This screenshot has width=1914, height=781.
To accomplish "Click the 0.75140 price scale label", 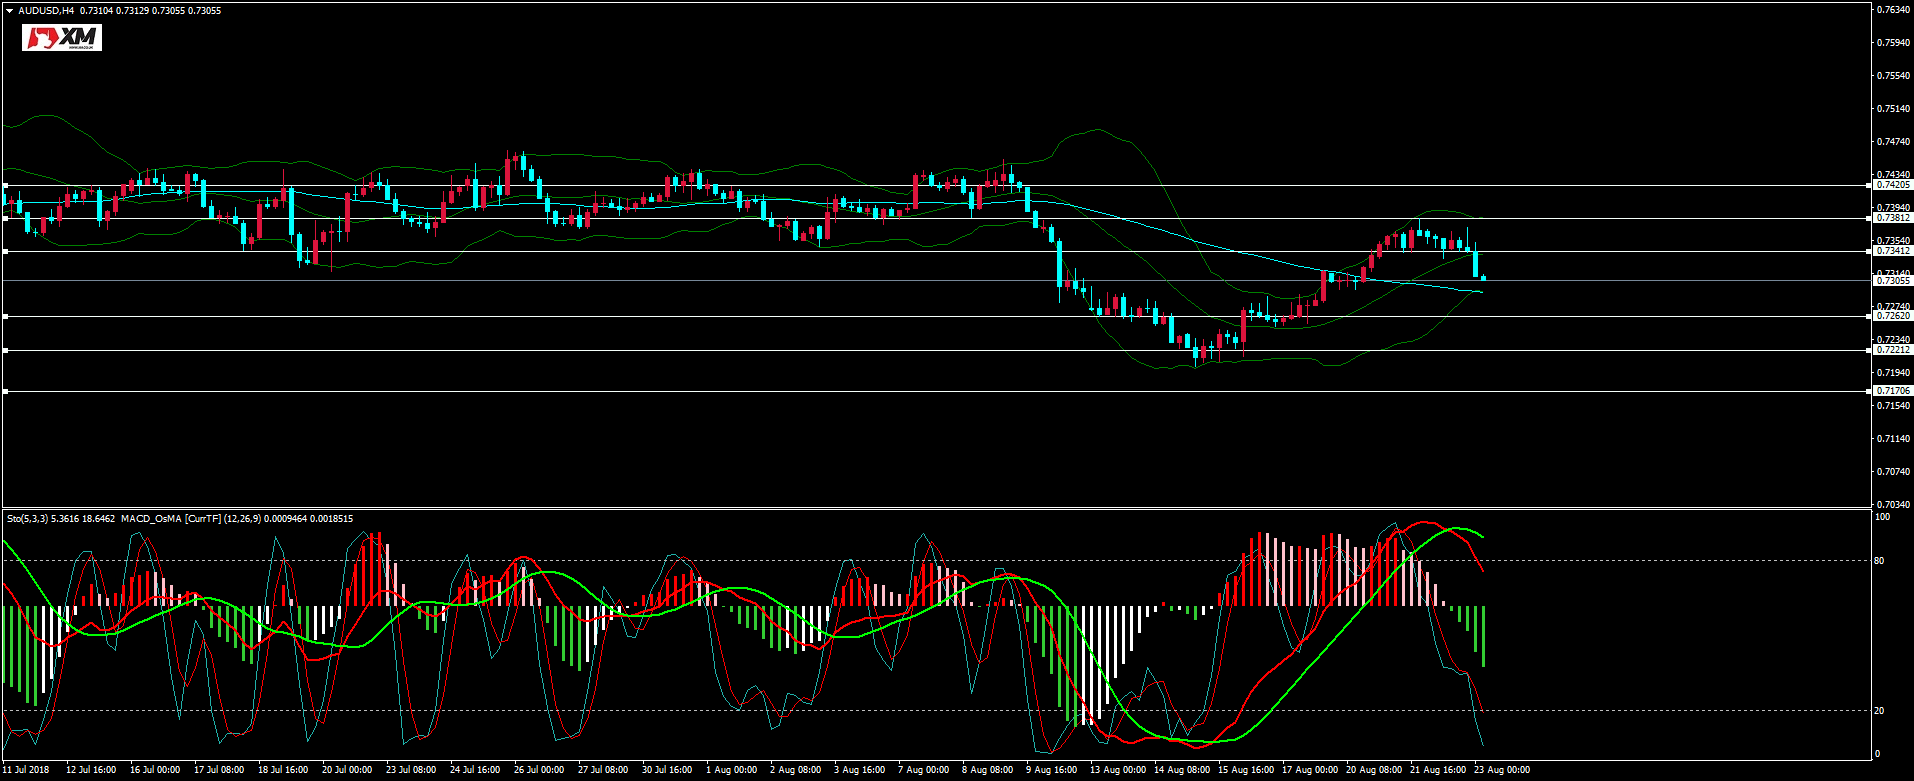I will (x=1895, y=108).
